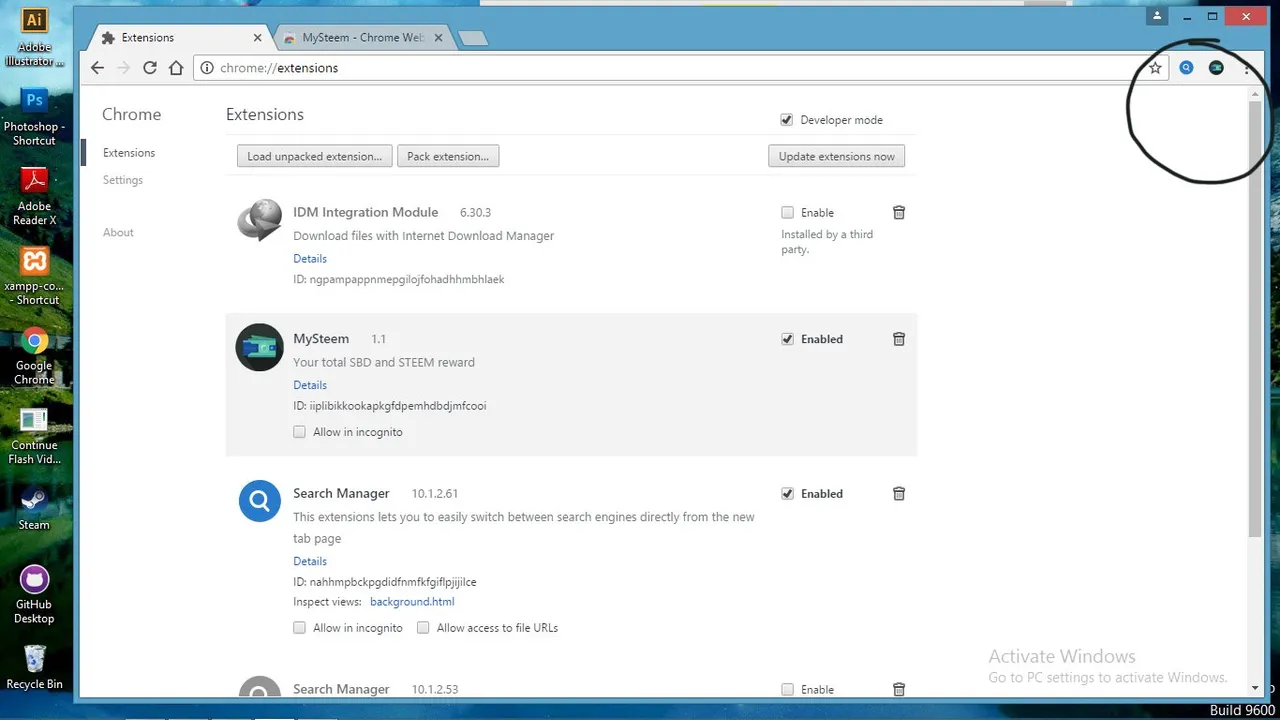The image size is (1280, 720).
Task: Enable Search Manager 10.1.2.53 checkbox
Action: [x=787, y=689]
